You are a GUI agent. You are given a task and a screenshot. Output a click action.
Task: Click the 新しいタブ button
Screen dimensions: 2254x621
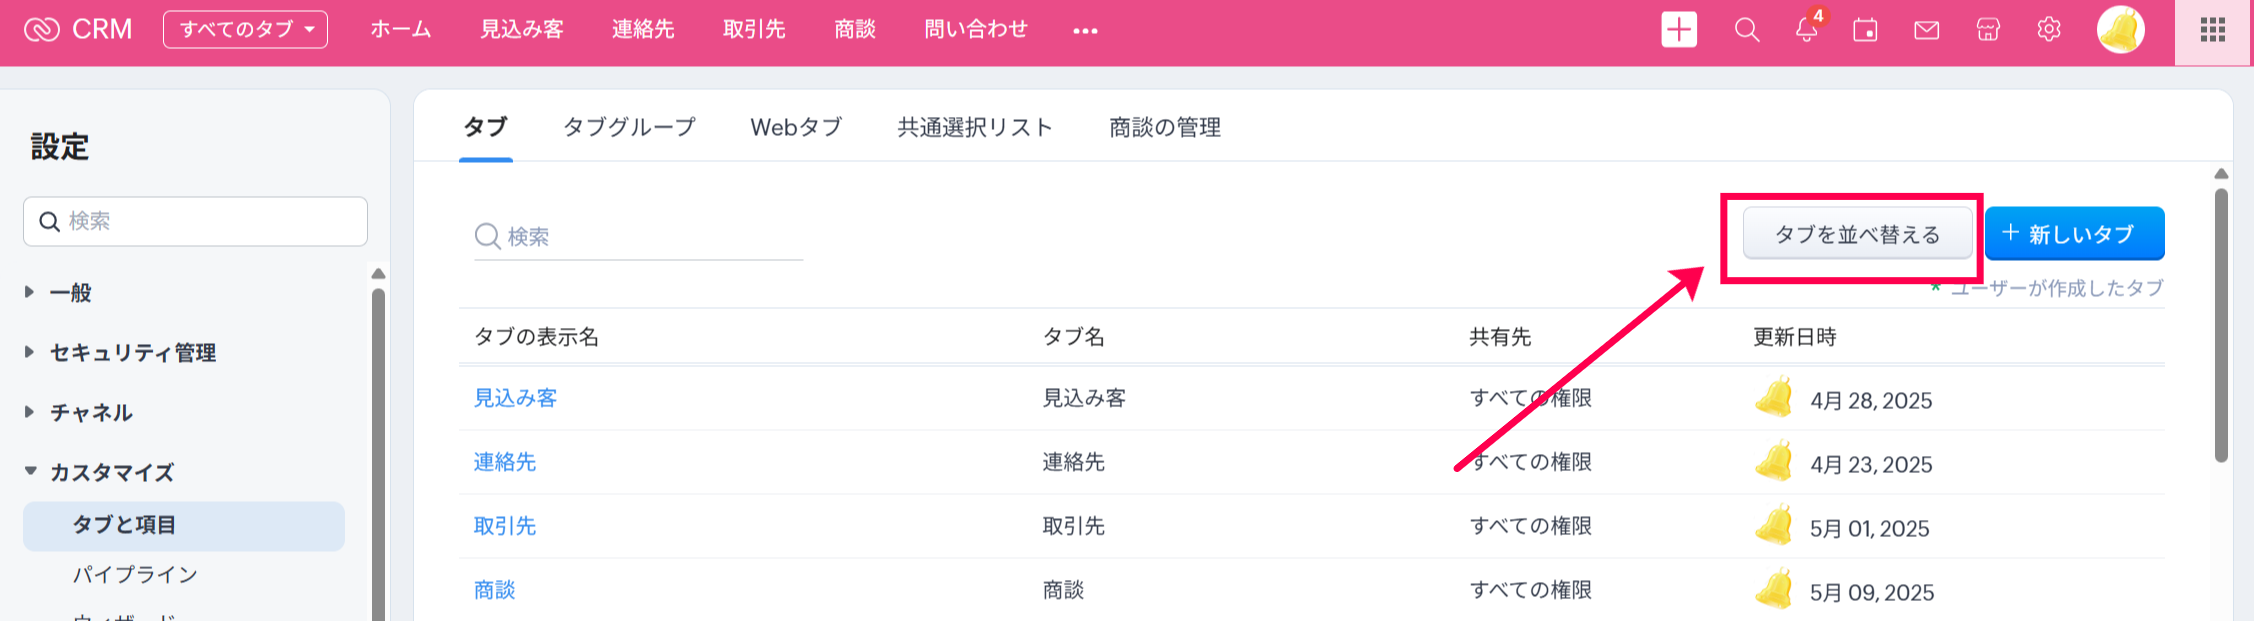tap(2074, 234)
